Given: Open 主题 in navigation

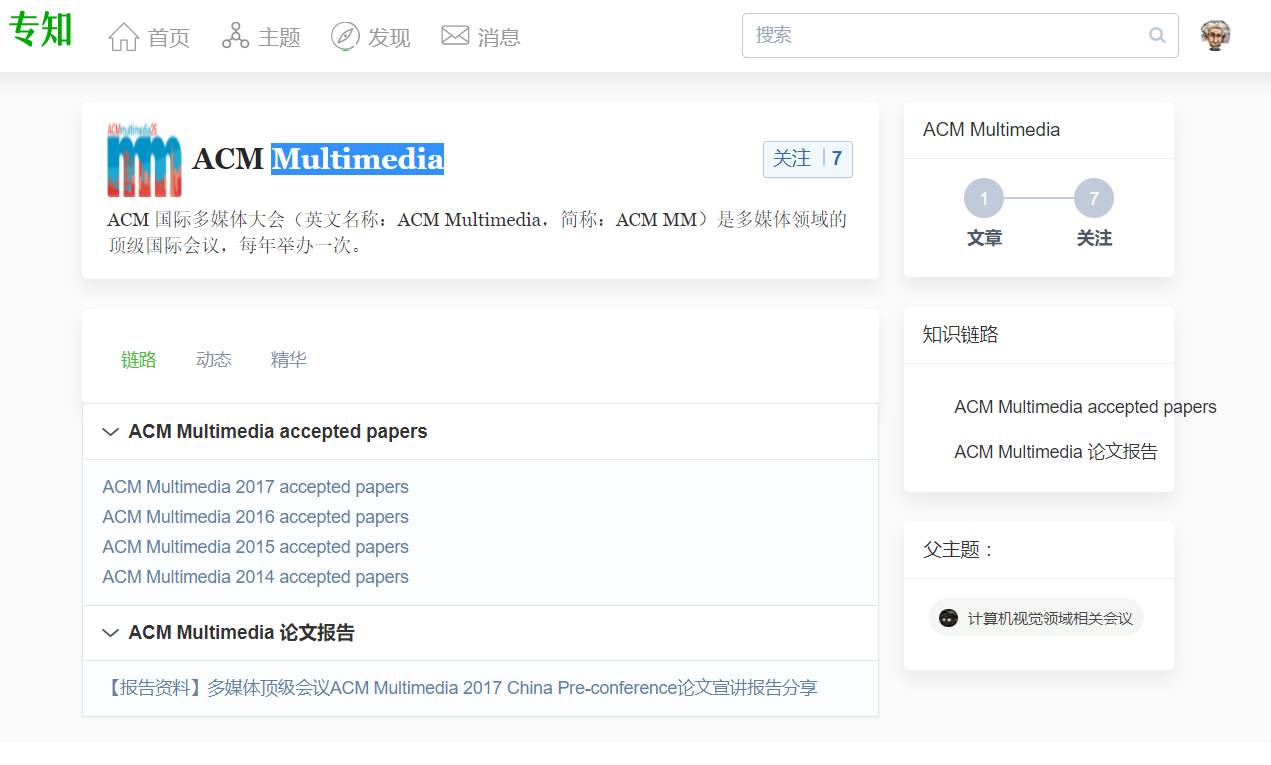Looking at the screenshot, I should pyautogui.click(x=279, y=38).
